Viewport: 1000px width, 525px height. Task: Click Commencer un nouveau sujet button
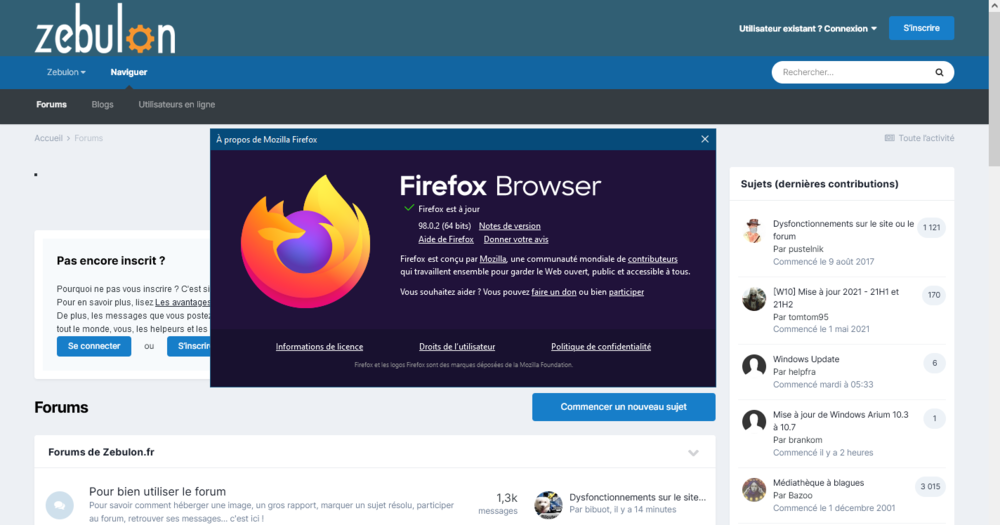coord(623,407)
